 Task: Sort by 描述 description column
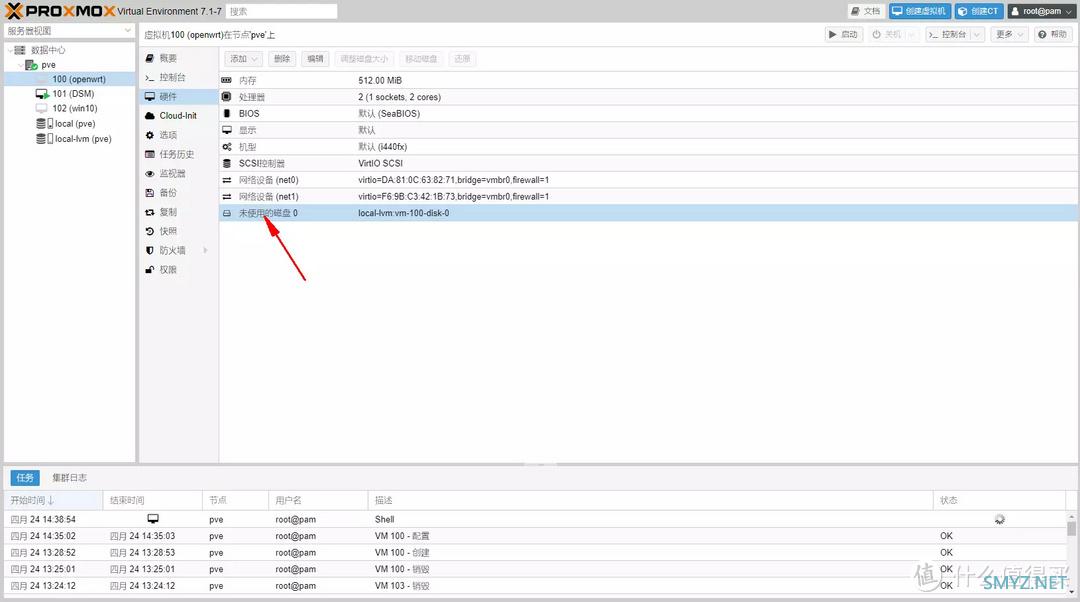pyautogui.click(x=650, y=500)
